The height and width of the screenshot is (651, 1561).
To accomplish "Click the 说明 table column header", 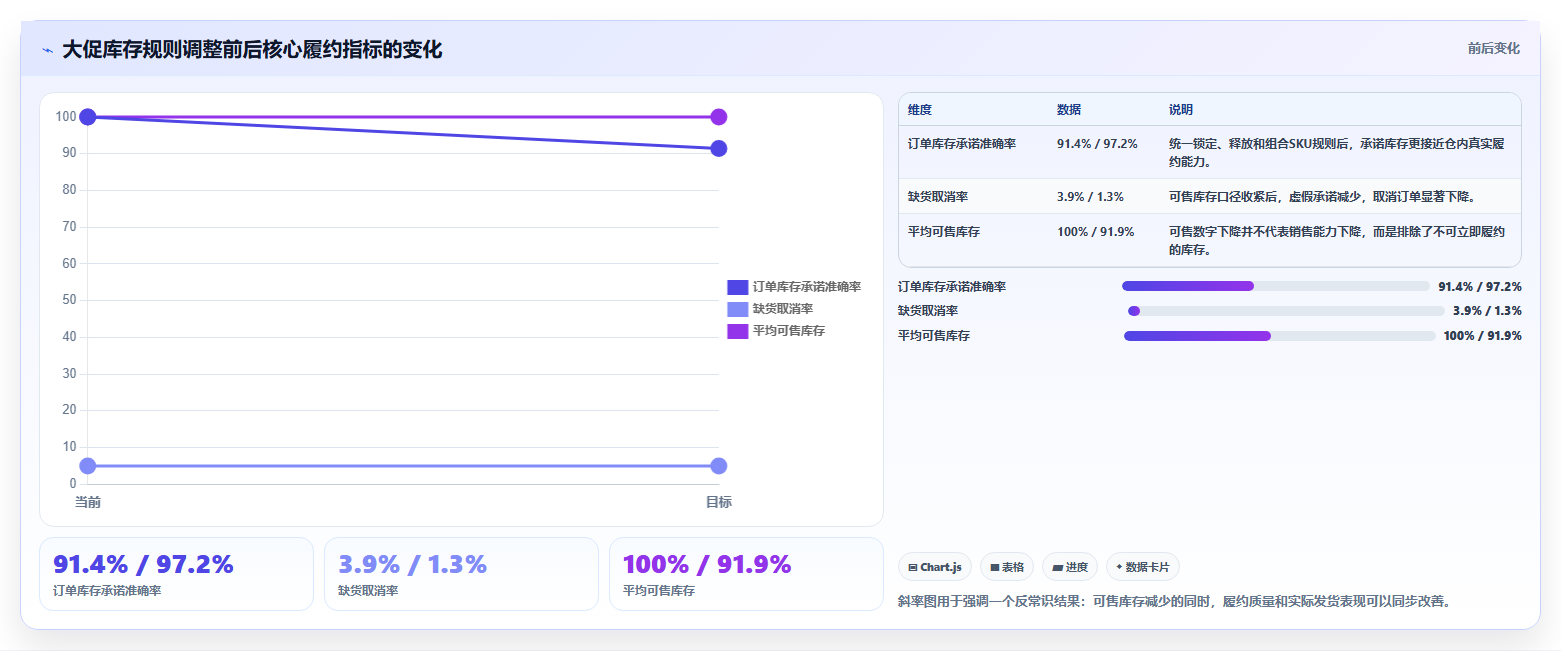I will click(1181, 110).
